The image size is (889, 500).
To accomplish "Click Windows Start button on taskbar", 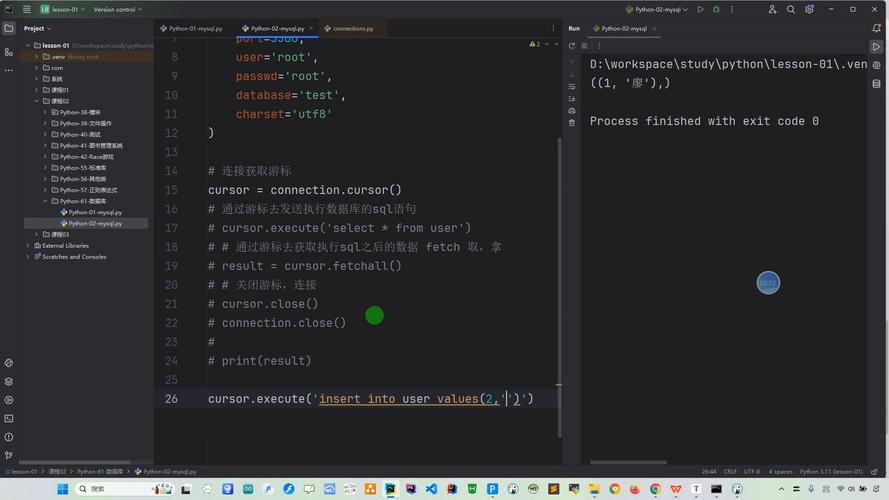I will (62, 489).
